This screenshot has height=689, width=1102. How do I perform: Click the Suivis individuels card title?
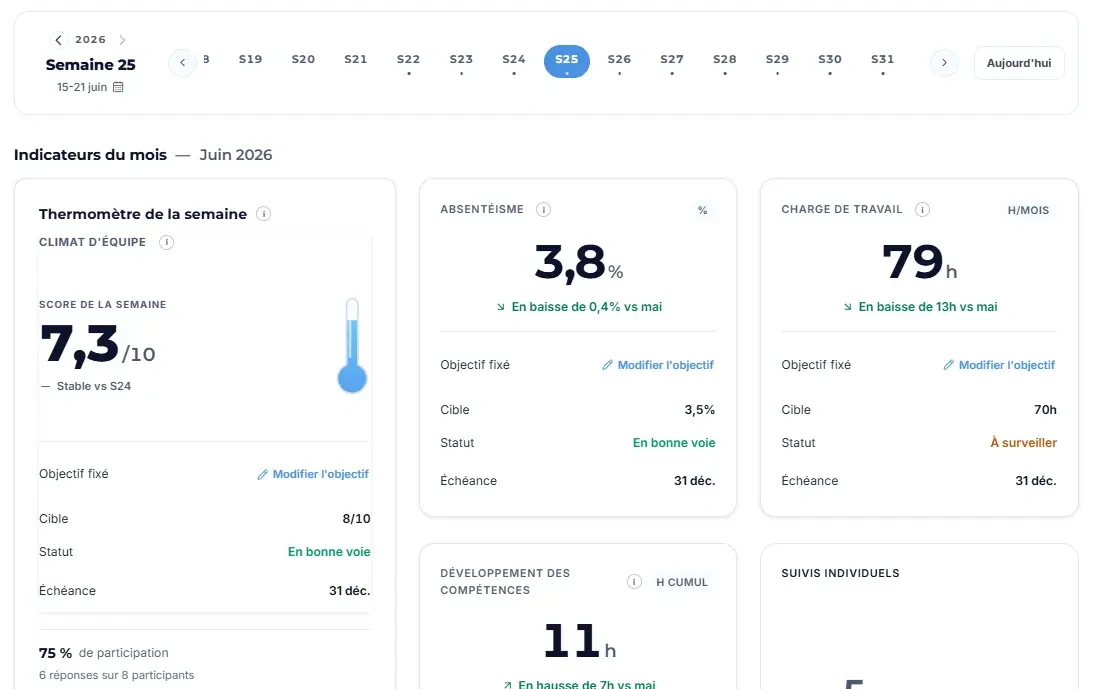point(840,573)
